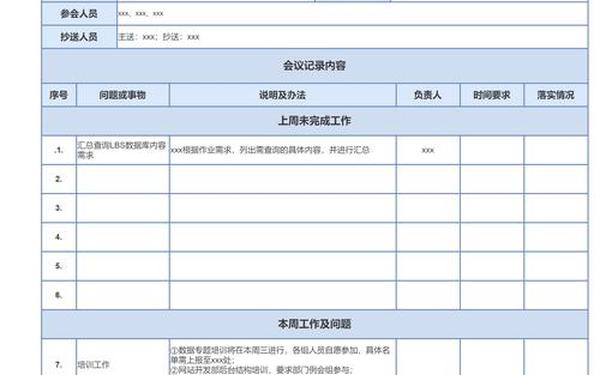The height and width of the screenshot is (375, 600).
Task: Click the 问题或事物 column header
Action: tap(123, 95)
